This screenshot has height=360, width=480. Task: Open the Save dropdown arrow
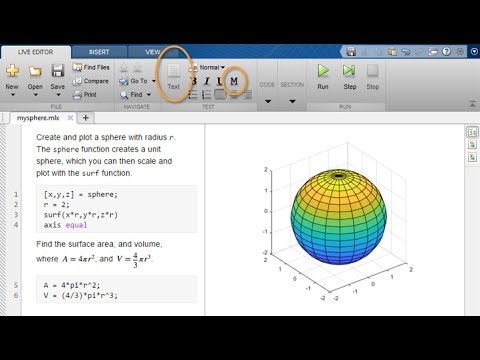(x=58, y=95)
